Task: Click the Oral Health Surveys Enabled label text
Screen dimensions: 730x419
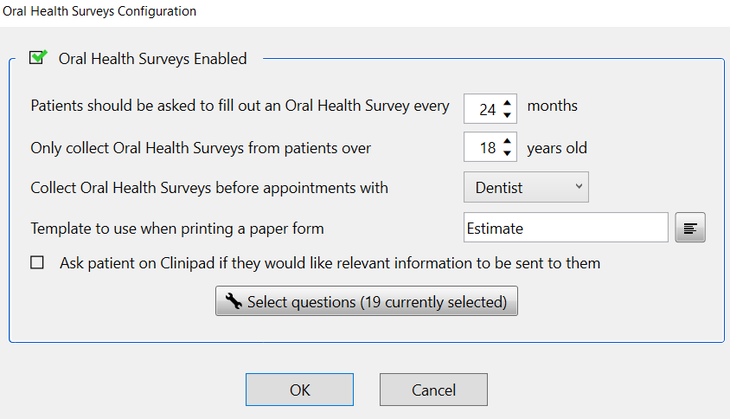Action: click(152, 59)
